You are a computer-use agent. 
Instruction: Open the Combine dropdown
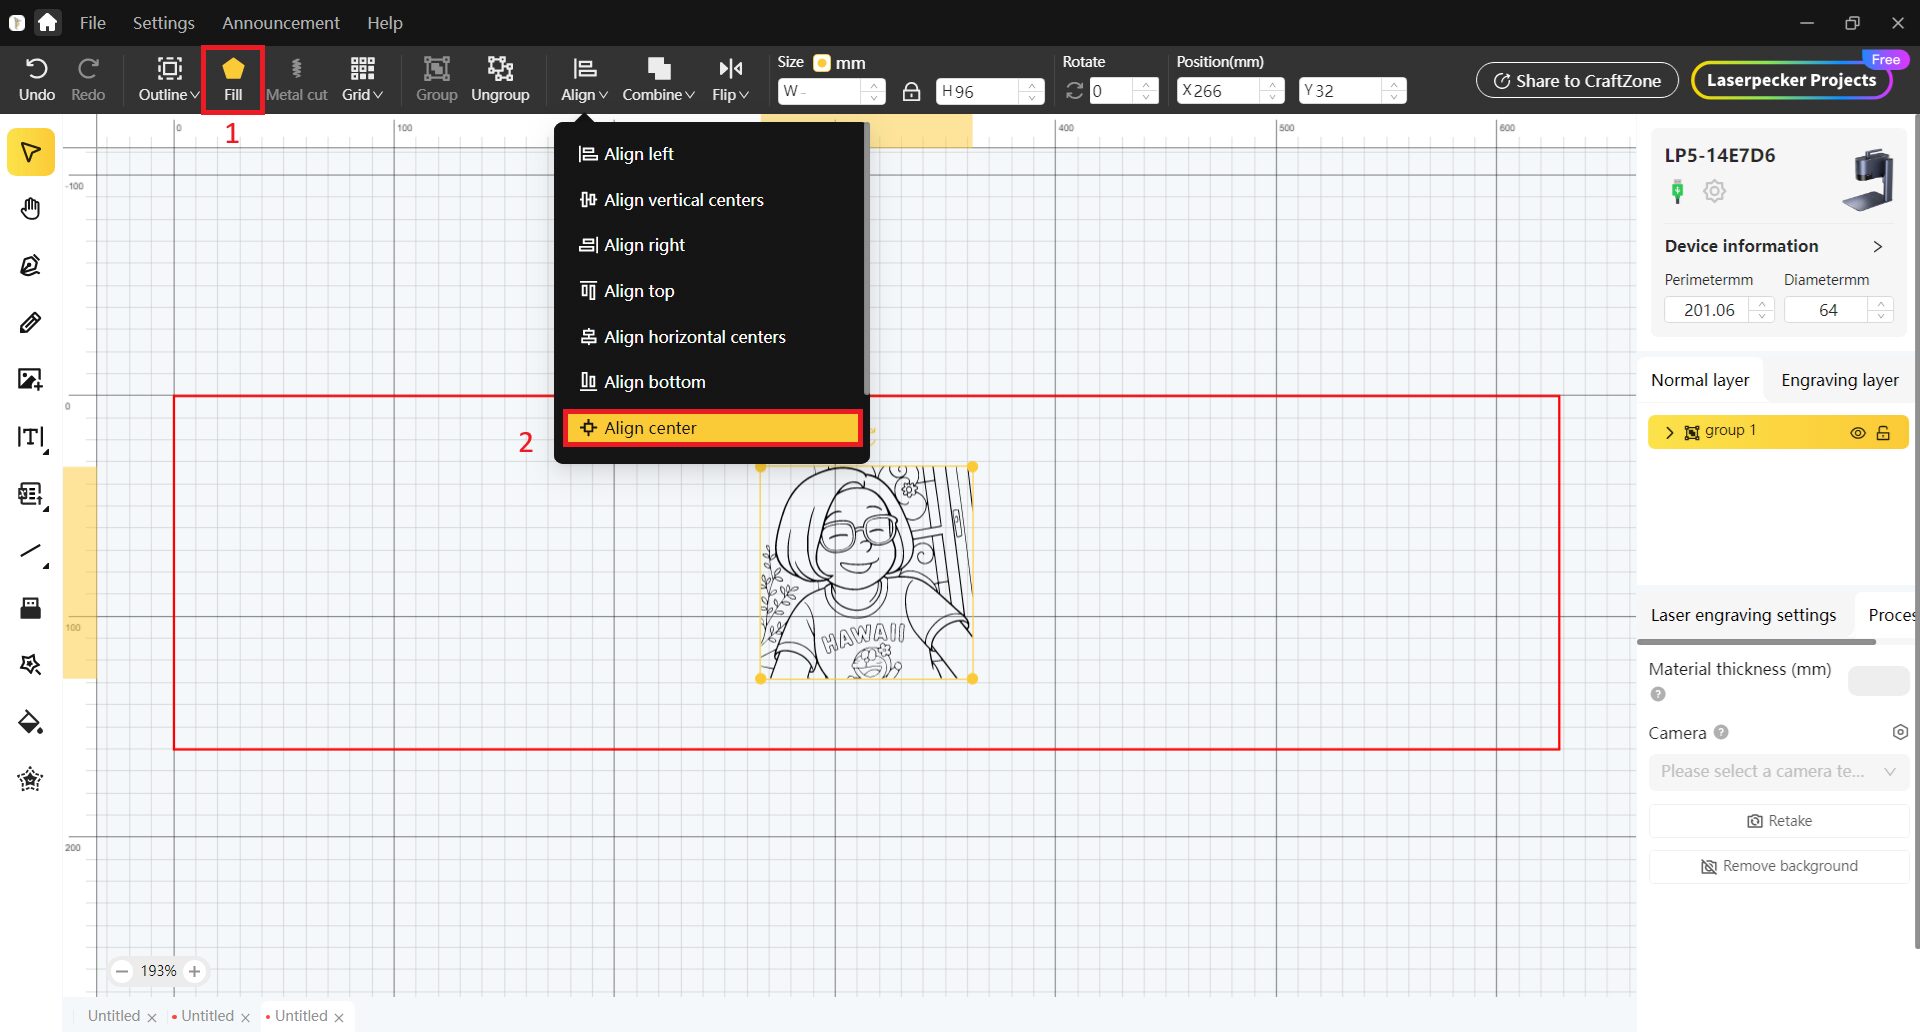(x=658, y=80)
